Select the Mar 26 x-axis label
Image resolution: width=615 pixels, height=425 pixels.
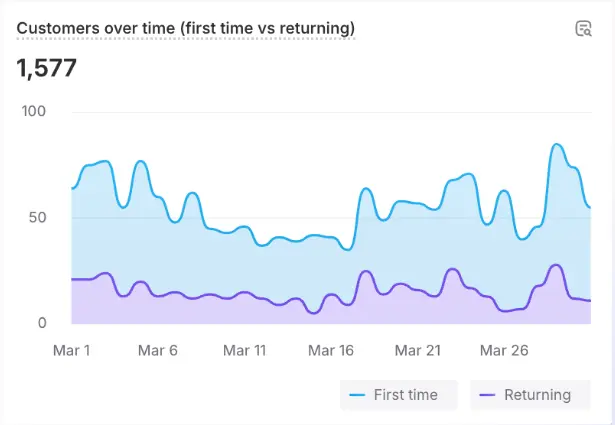coord(505,351)
